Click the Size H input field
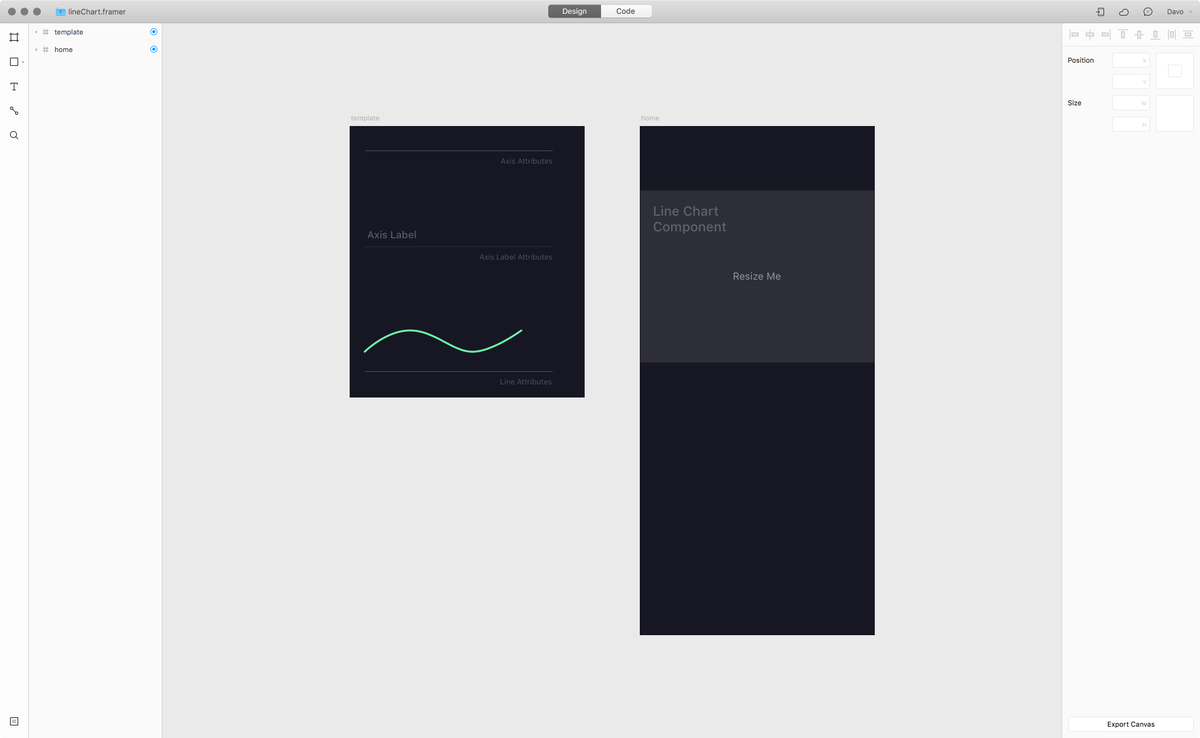 point(1131,124)
